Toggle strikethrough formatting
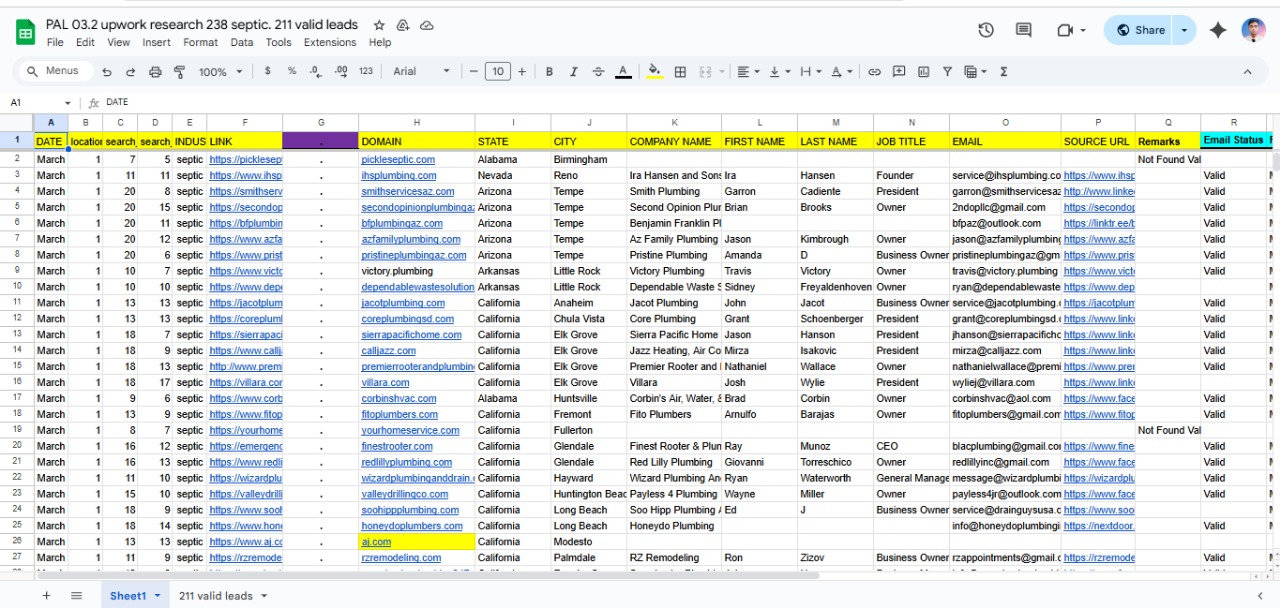The width and height of the screenshot is (1280, 608). pos(598,71)
